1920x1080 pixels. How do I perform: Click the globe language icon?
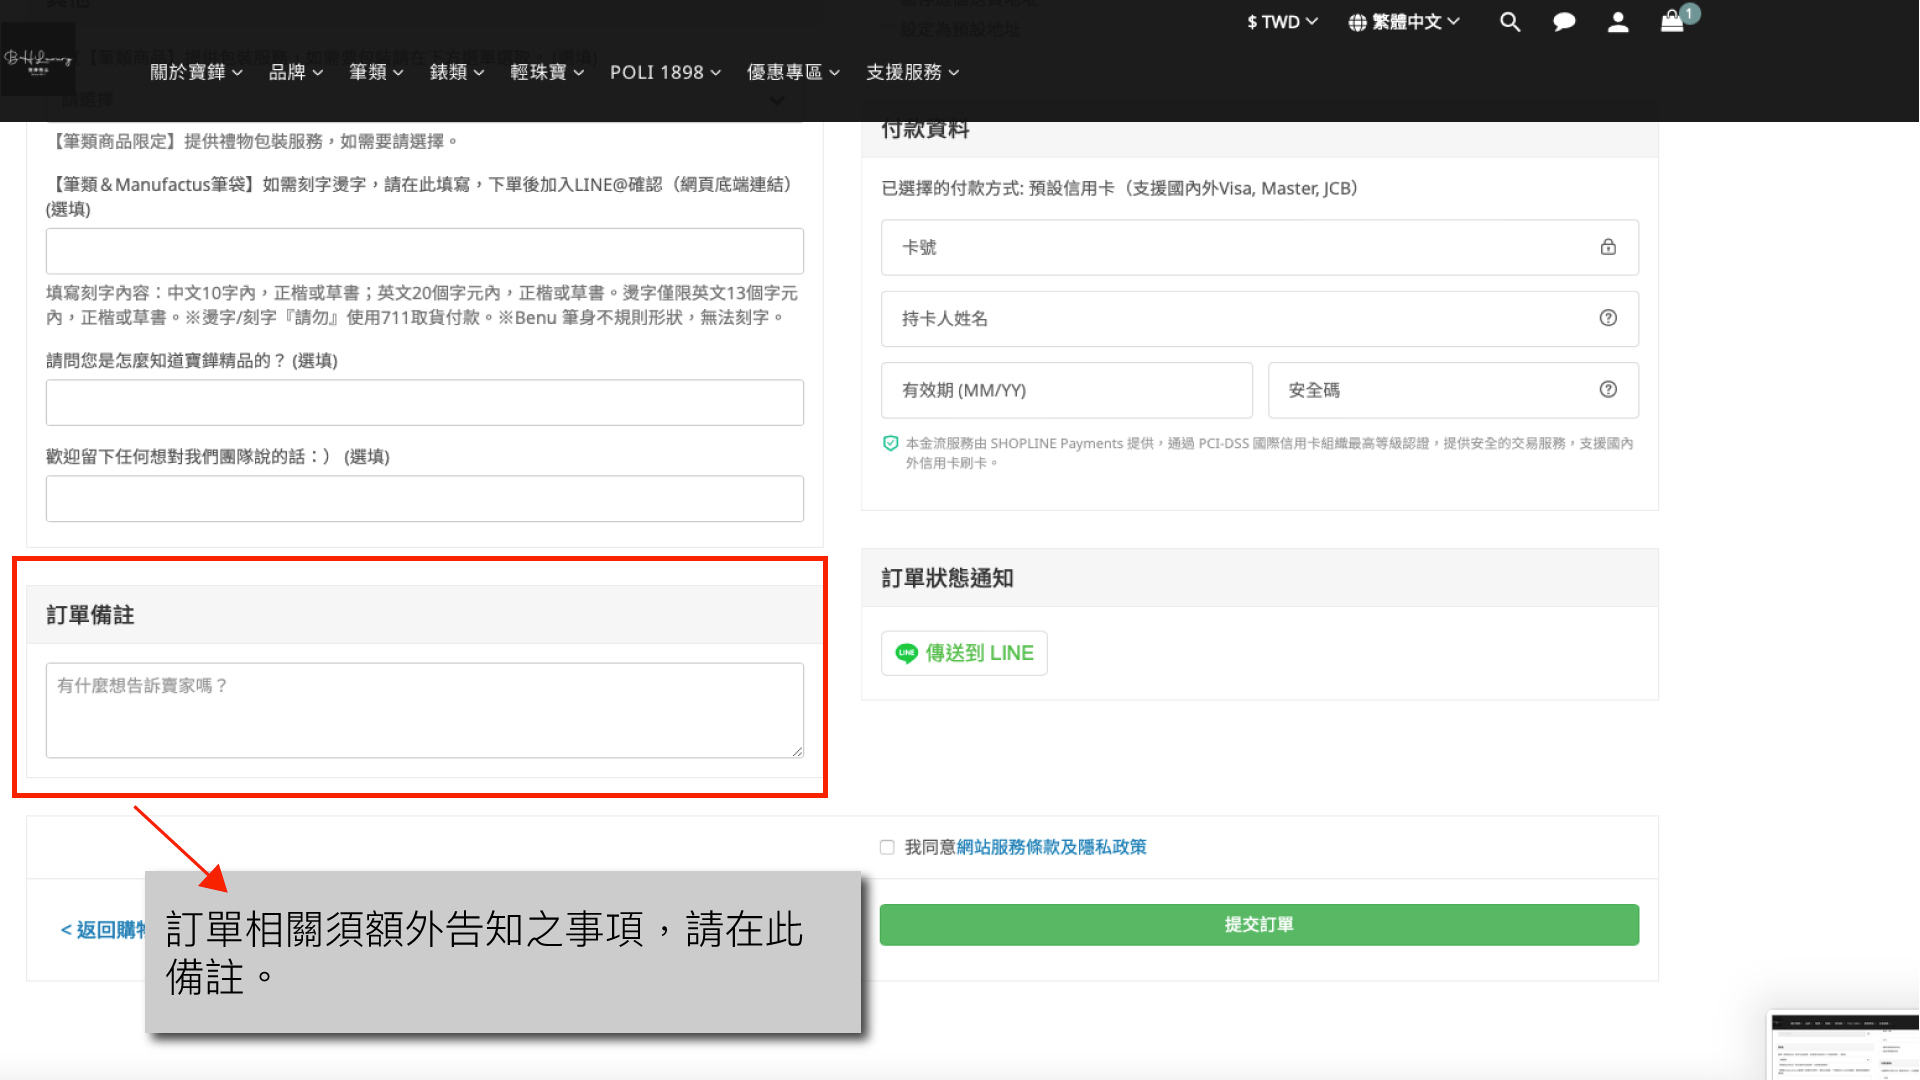click(1357, 22)
